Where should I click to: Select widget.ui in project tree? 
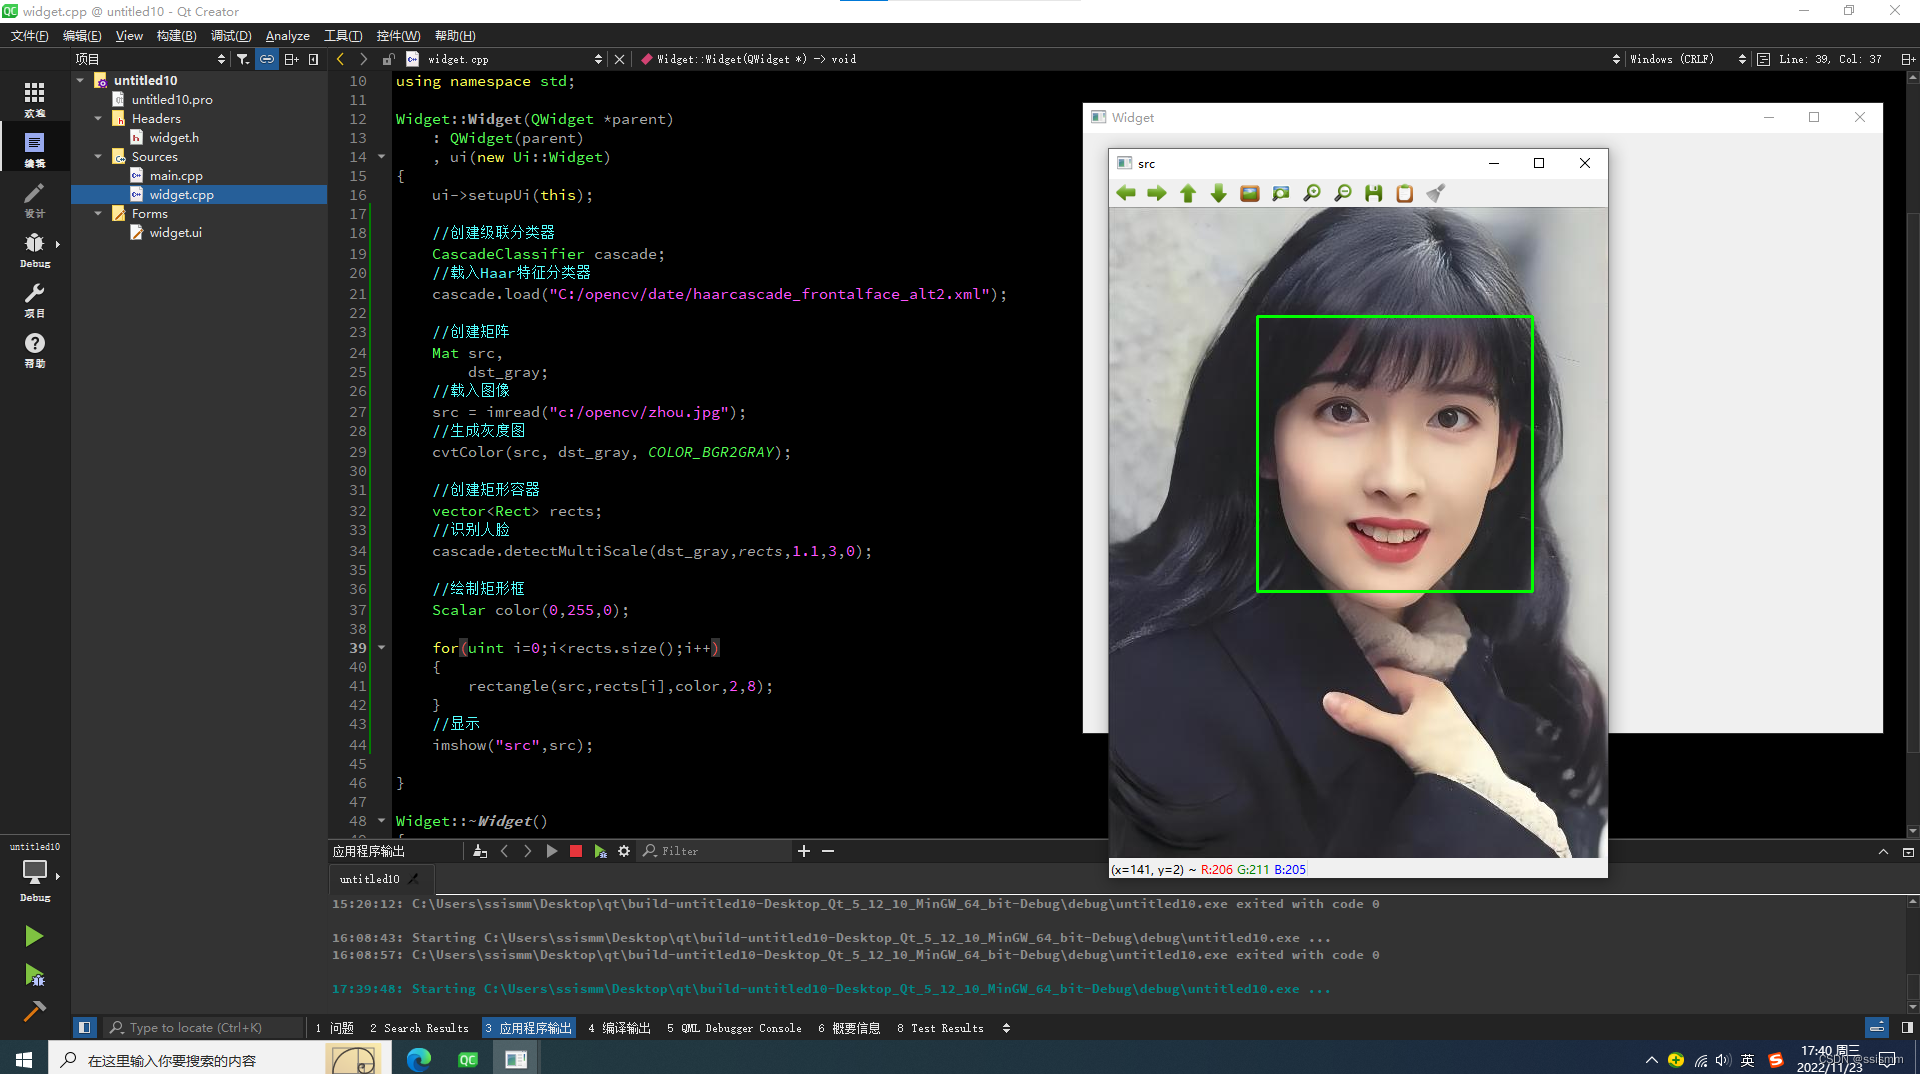pos(175,232)
